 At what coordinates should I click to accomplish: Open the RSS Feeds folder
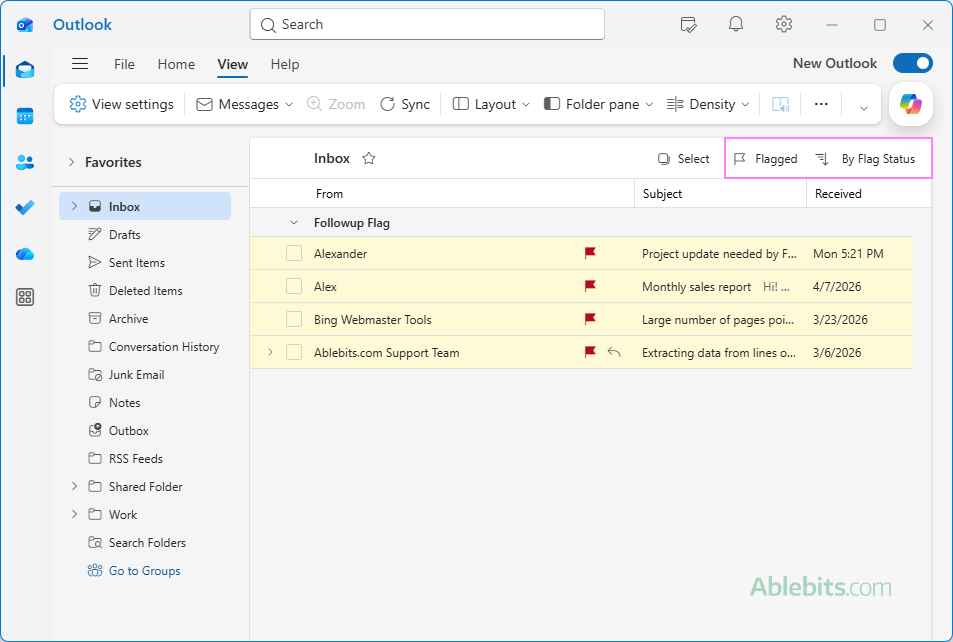[145, 458]
